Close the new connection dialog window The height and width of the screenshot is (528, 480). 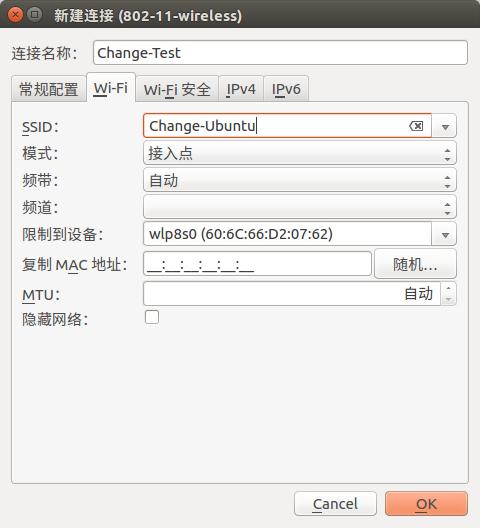click(x=15, y=15)
